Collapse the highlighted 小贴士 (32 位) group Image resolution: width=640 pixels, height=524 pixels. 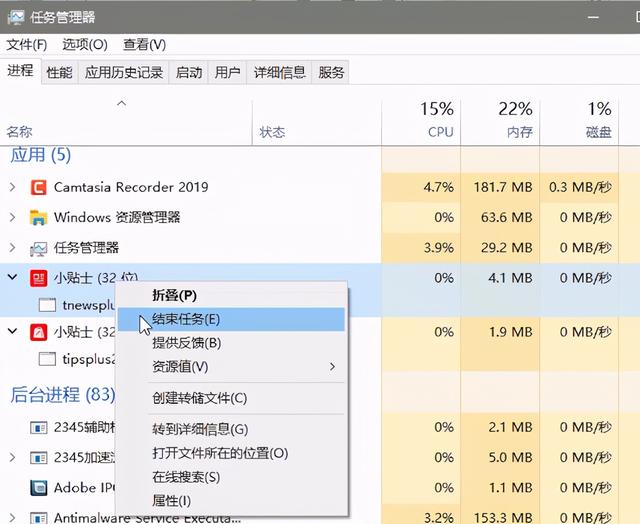coord(13,277)
